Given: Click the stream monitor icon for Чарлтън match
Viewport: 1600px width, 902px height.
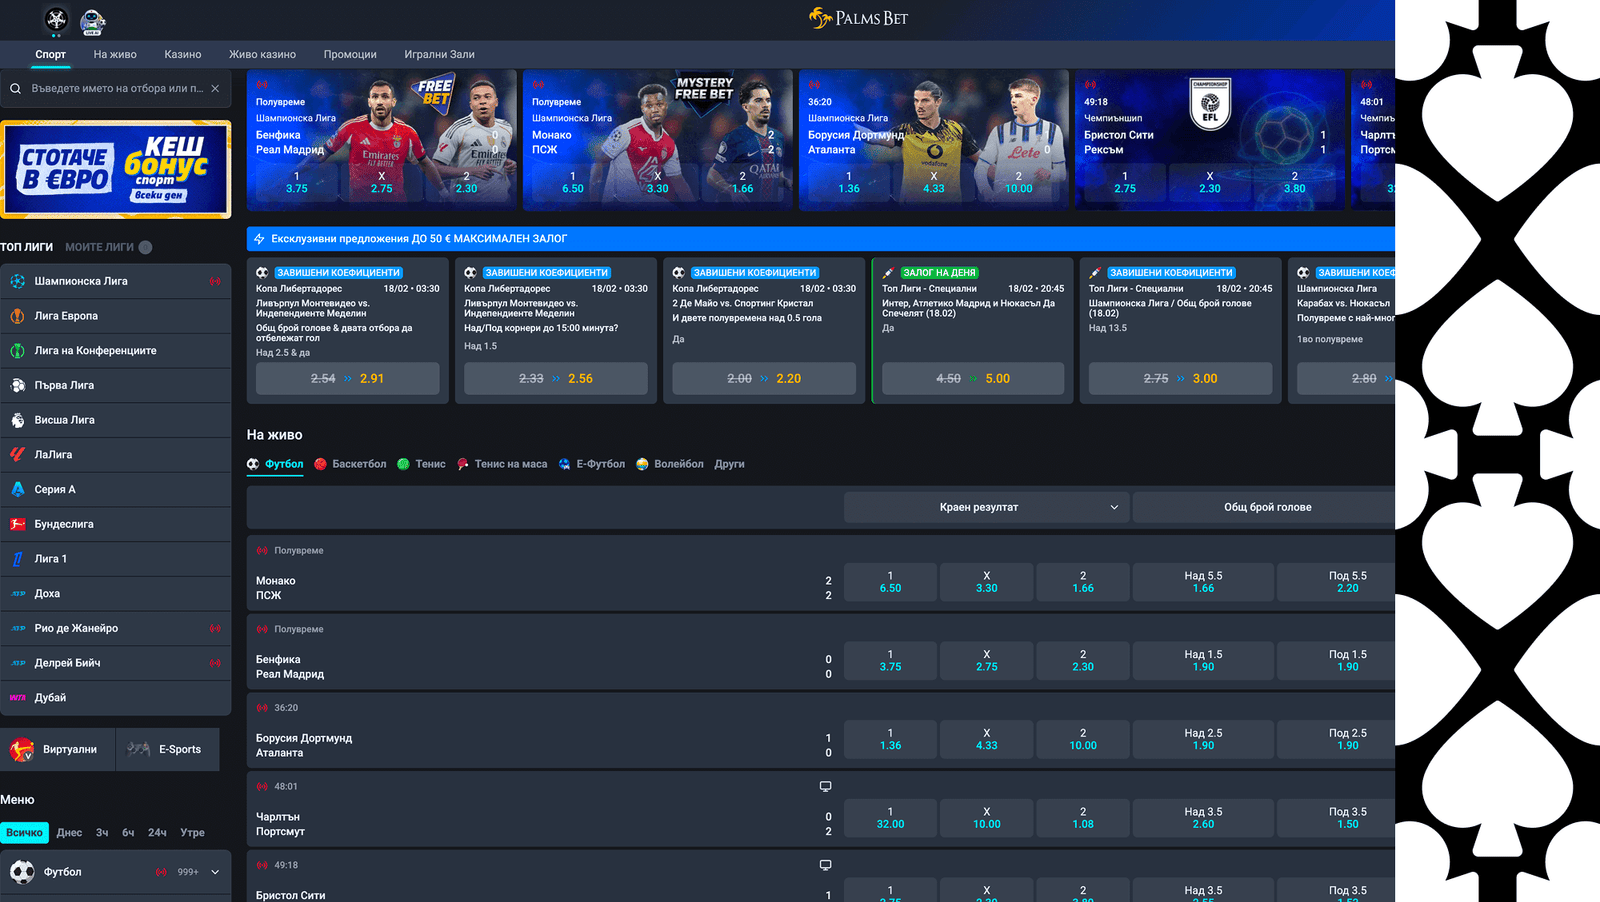Looking at the screenshot, I should click(x=825, y=787).
